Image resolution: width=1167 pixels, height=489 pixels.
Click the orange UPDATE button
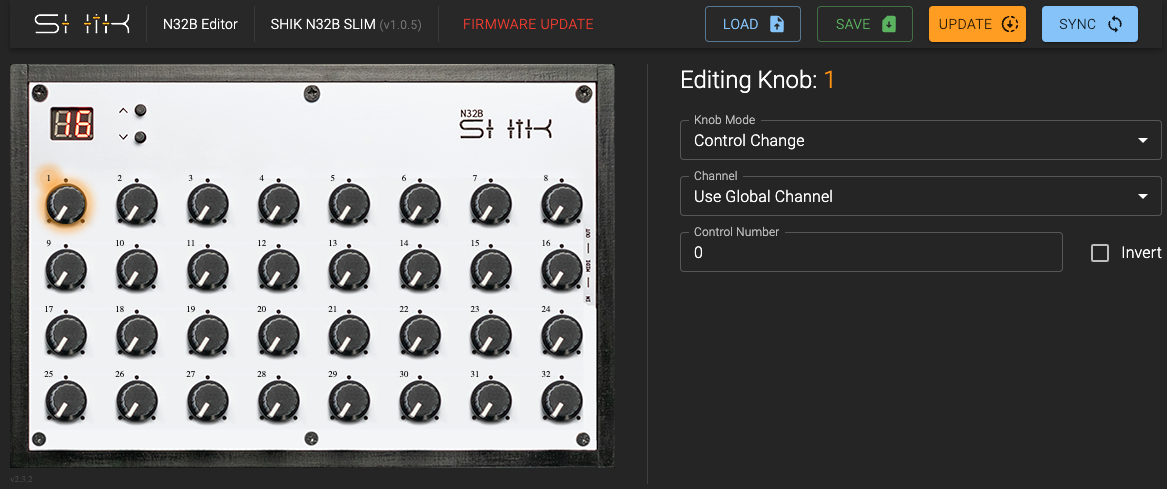pos(977,24)
